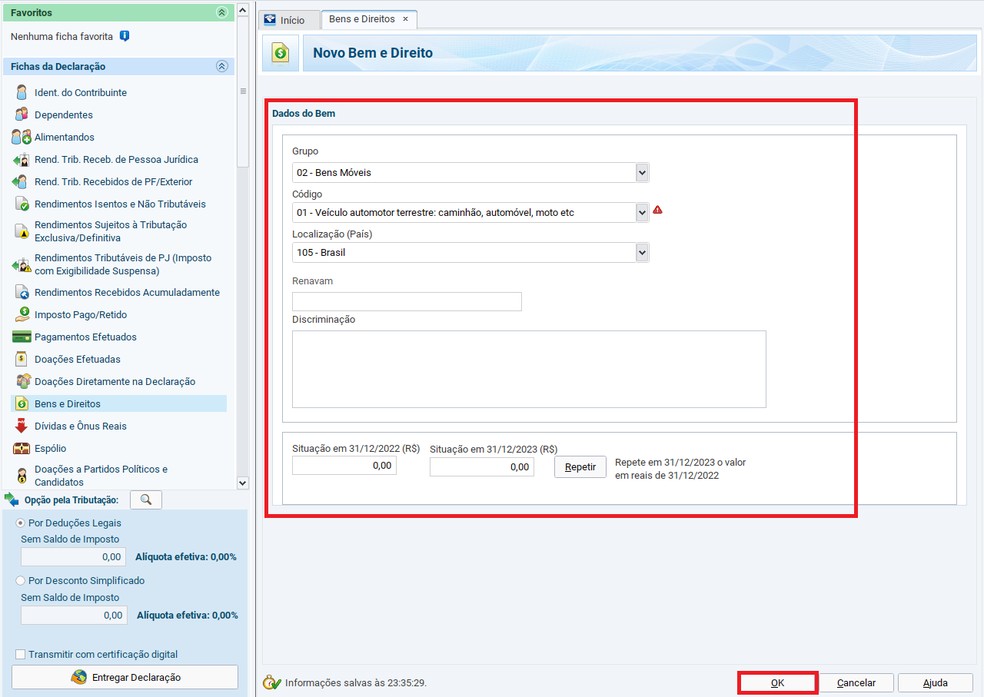Click the sidebar scrollbar down arrow

point(242,483)
